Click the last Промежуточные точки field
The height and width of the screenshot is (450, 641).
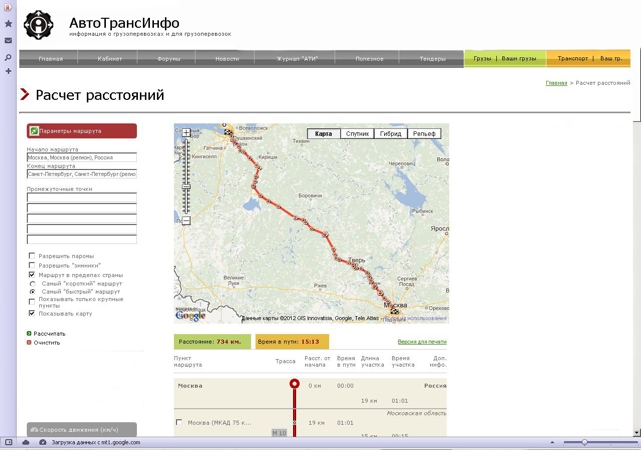click(x=82, y=240)
